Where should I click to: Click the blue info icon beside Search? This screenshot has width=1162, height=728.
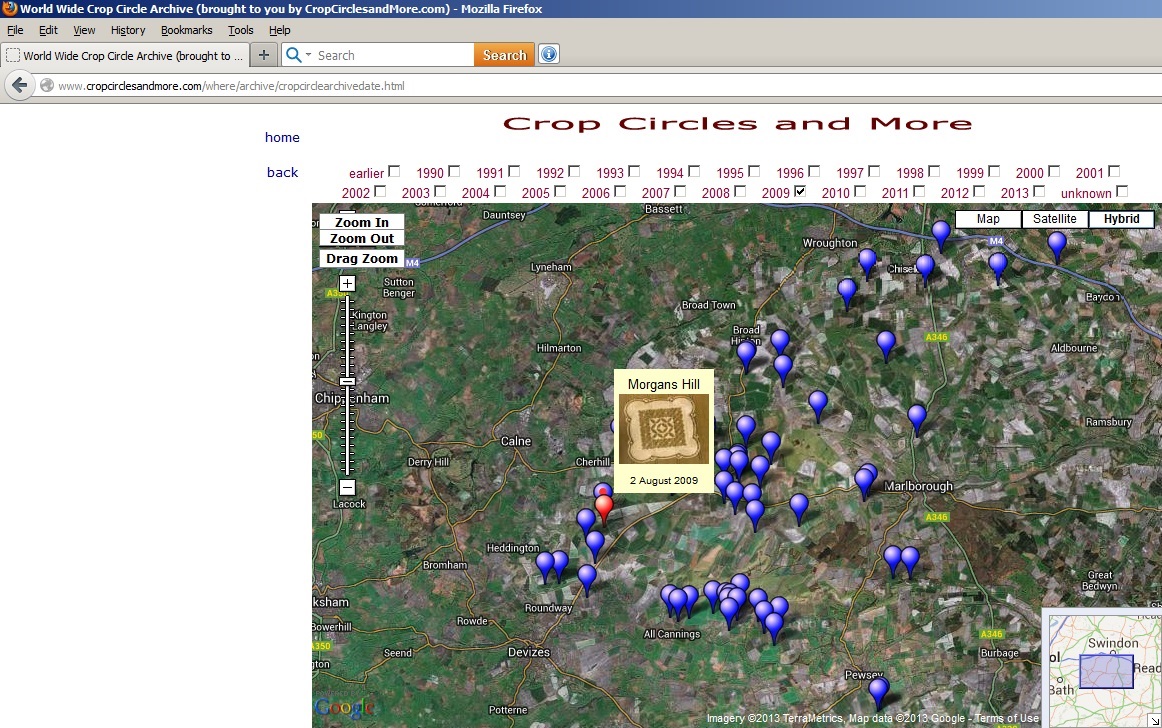(548, 55)
